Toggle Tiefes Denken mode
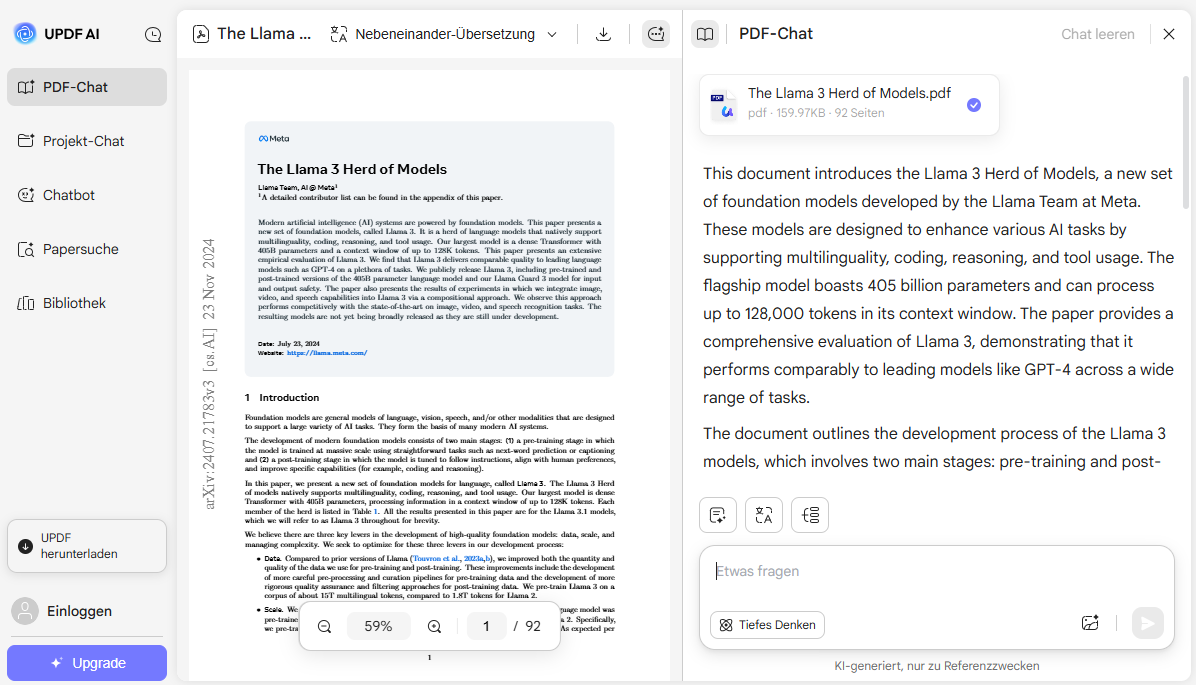Image resolution: width=1196 pixels, height=685 pixels. [x=767, y=625]
